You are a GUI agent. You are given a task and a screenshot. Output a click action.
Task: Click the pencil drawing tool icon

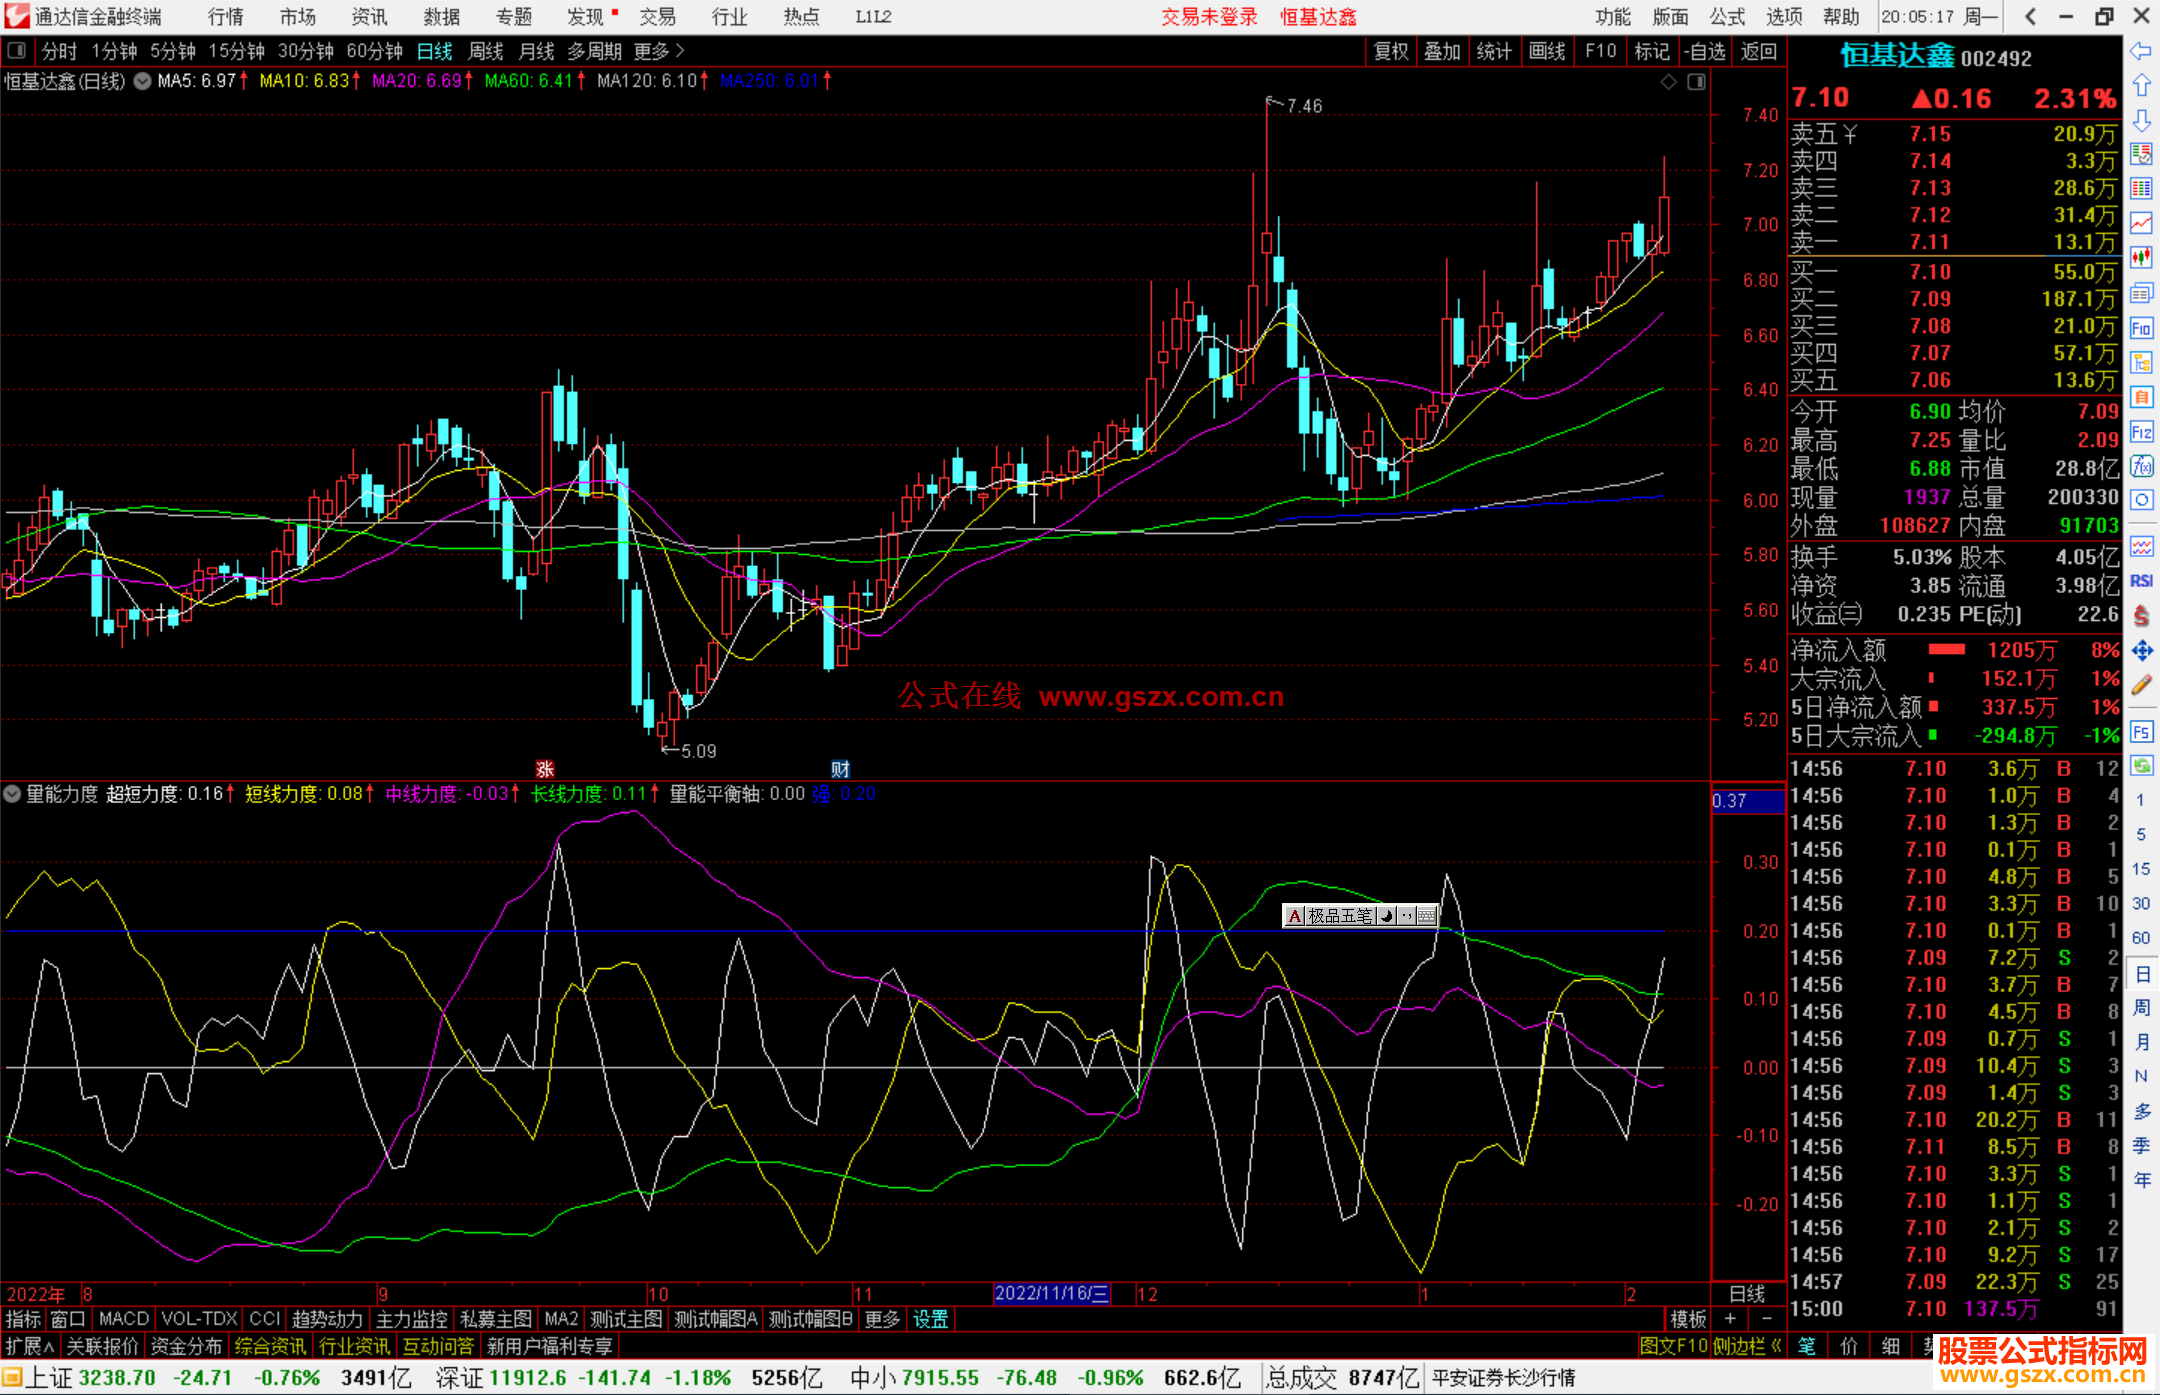(2141, 685)
